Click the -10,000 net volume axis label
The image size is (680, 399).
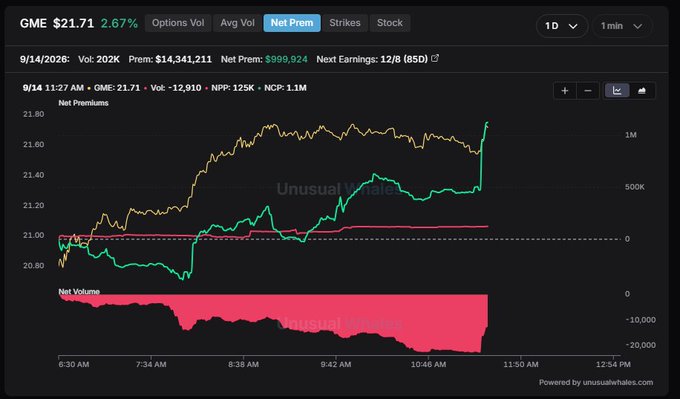tap(641, 320)
